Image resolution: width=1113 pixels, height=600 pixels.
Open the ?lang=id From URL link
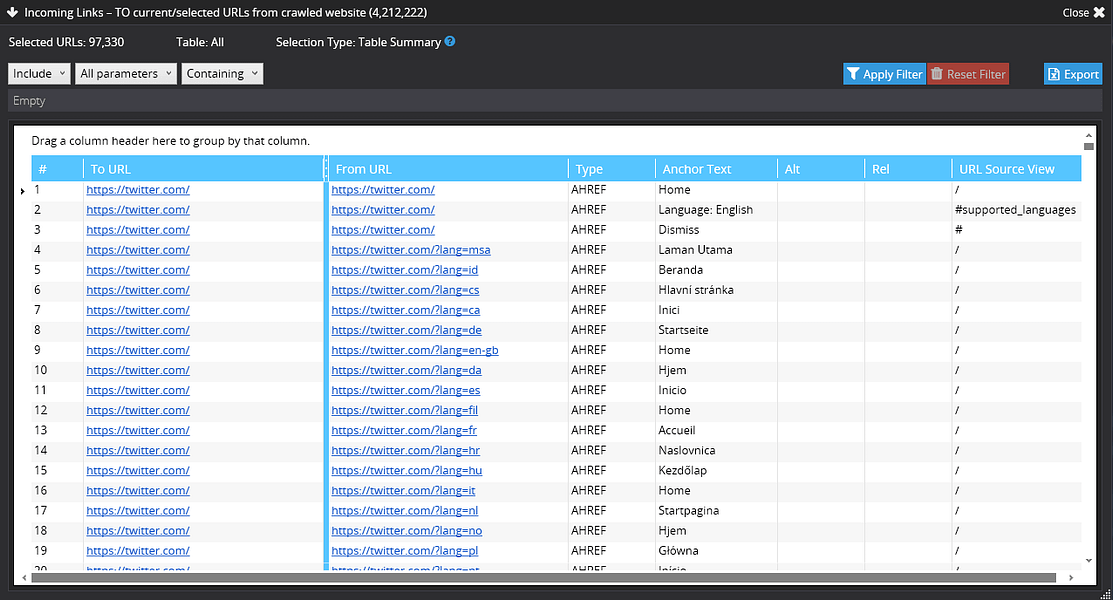pyautogui.click(x=405, y=270)
